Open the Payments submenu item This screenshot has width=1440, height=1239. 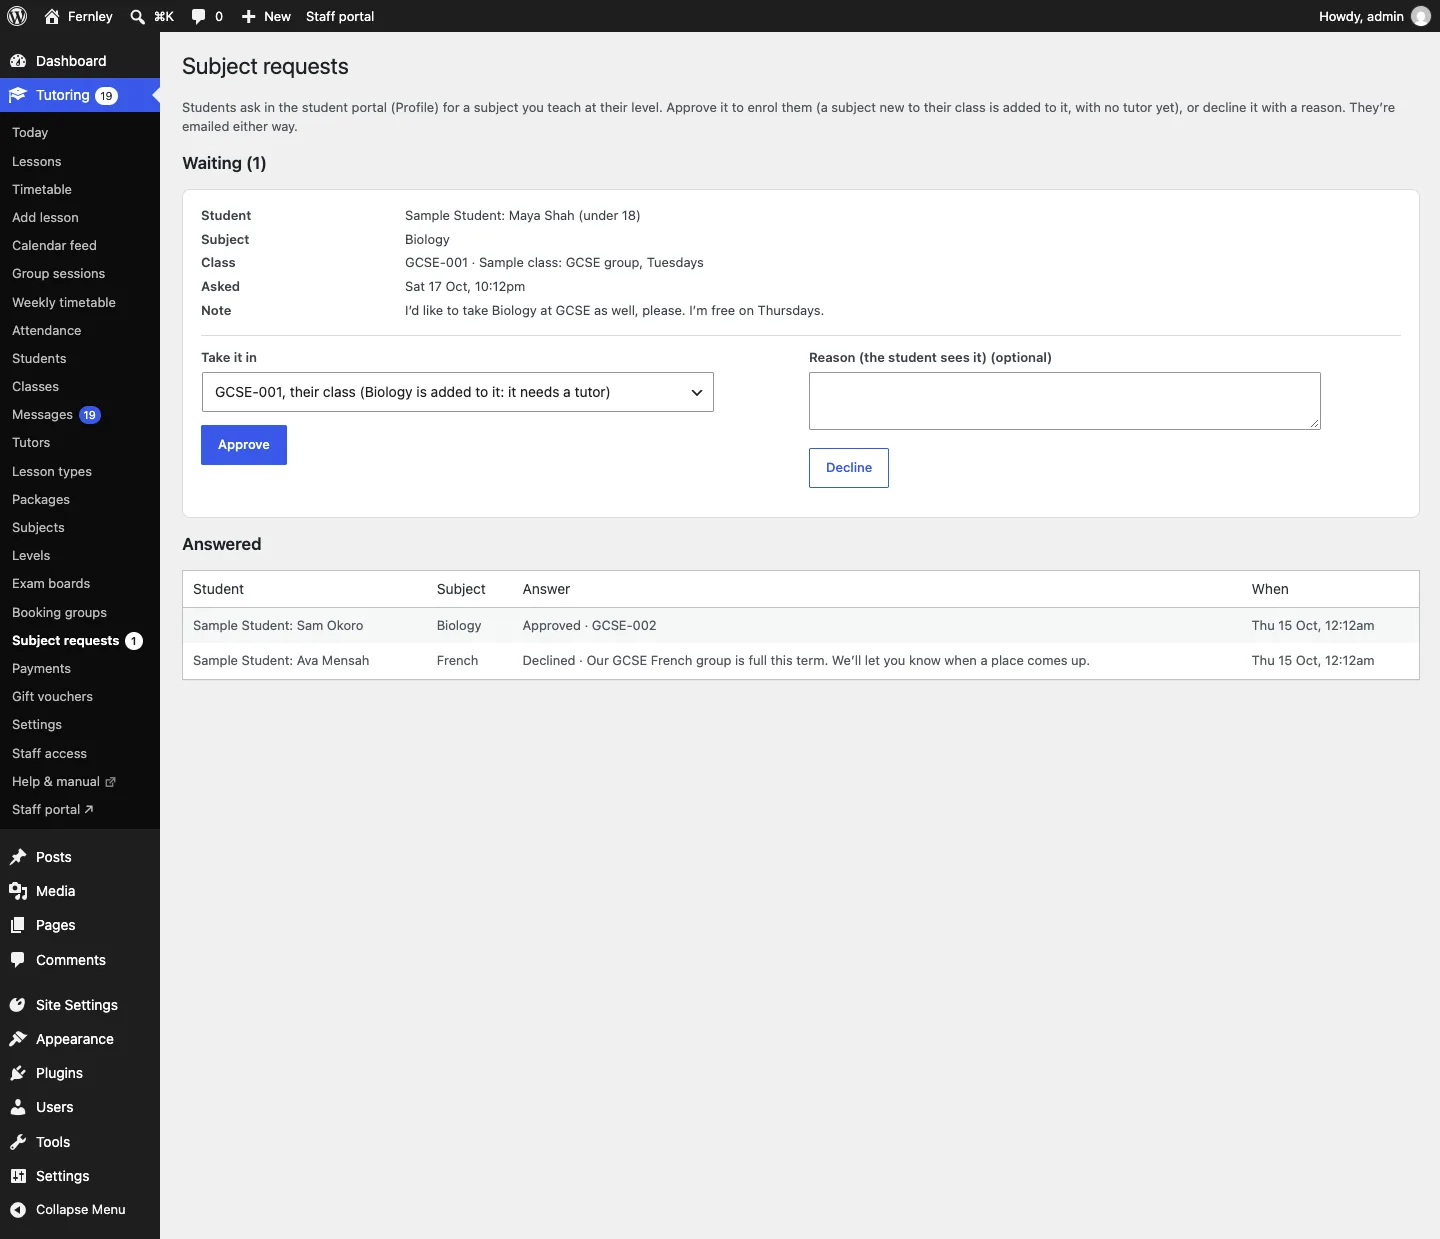(x=41, y=668)
